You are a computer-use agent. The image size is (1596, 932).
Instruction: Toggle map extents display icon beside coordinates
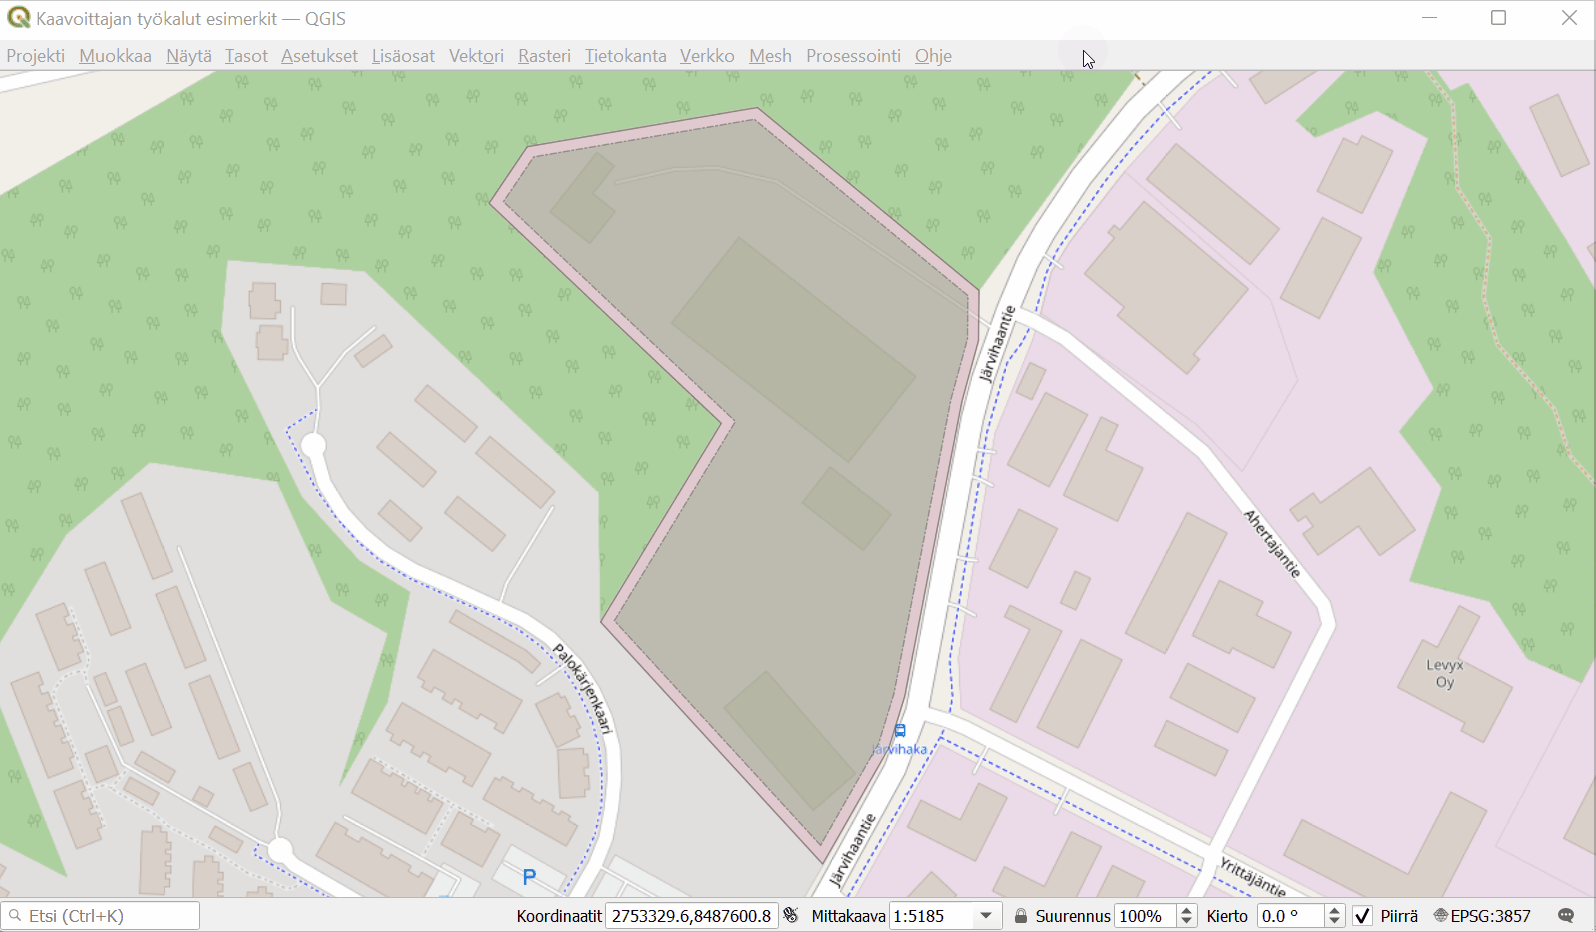791,915
